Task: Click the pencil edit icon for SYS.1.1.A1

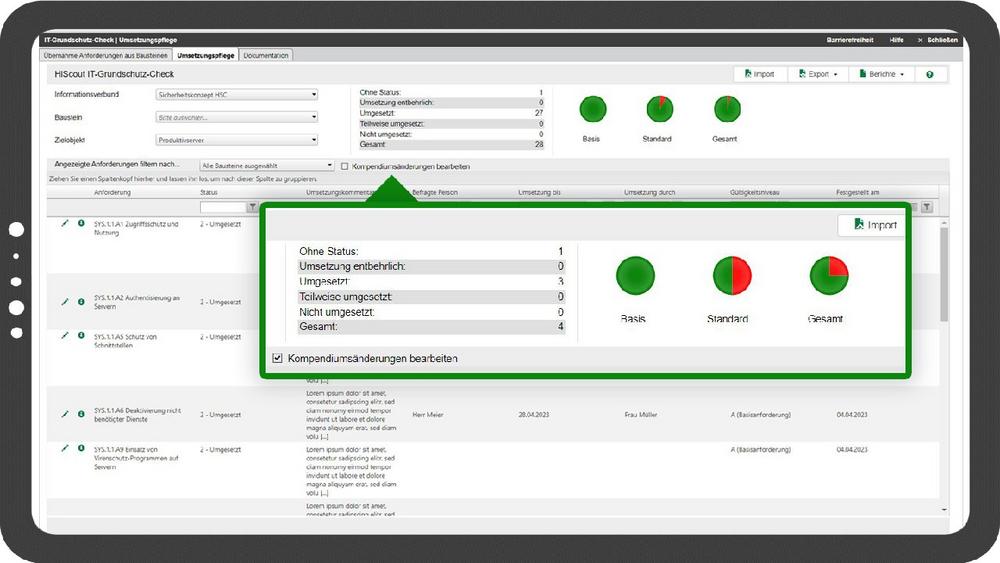Action: (x=65, y=223)
